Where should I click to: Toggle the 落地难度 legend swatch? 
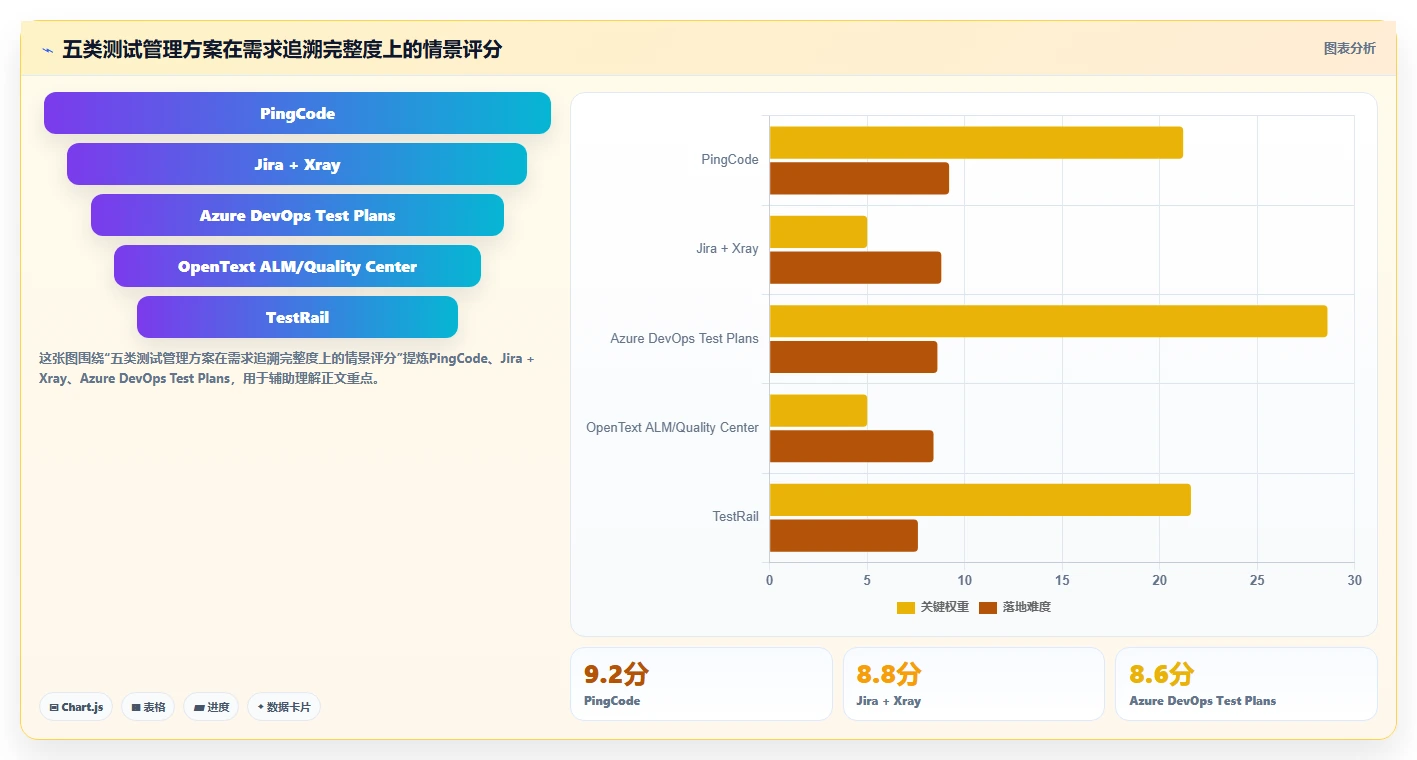coord(988,607)
